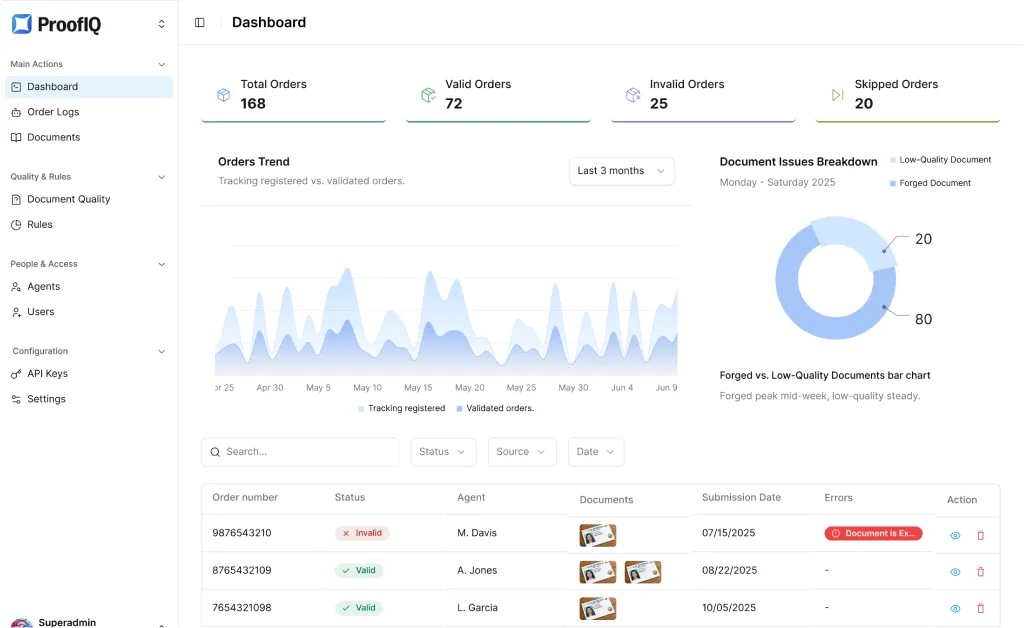The width and height of the screenshot is (1024, 628).
Task: Collapse the Quality & Rules section
Action: (161, 176)
